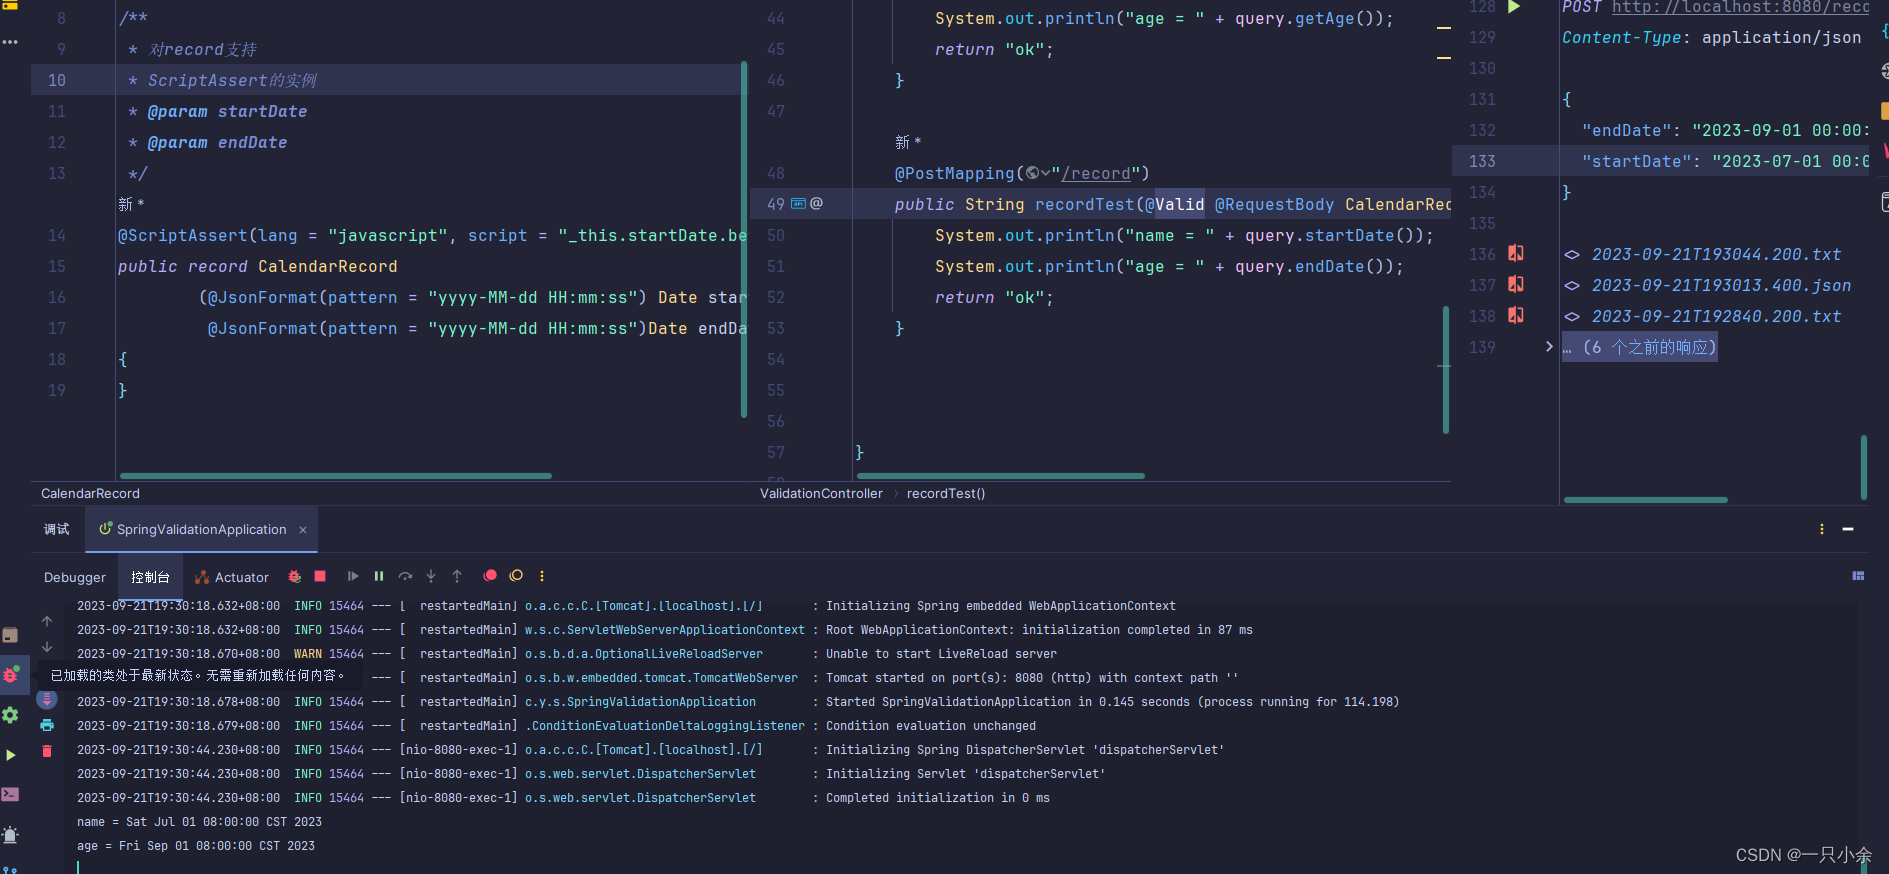Click the print console output icon
1889x874 pixels.
click(47, 725)
